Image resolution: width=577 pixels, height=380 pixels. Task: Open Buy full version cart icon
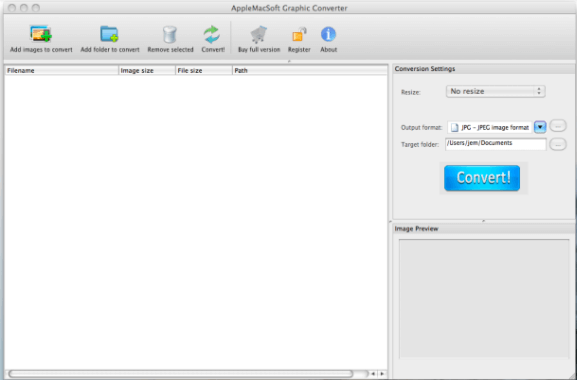click(259, 34)
